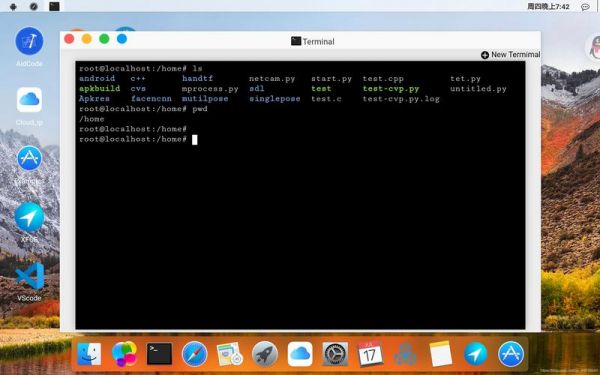
Task: Click the 'test.cpp' file name
Action: click(383, 79)
